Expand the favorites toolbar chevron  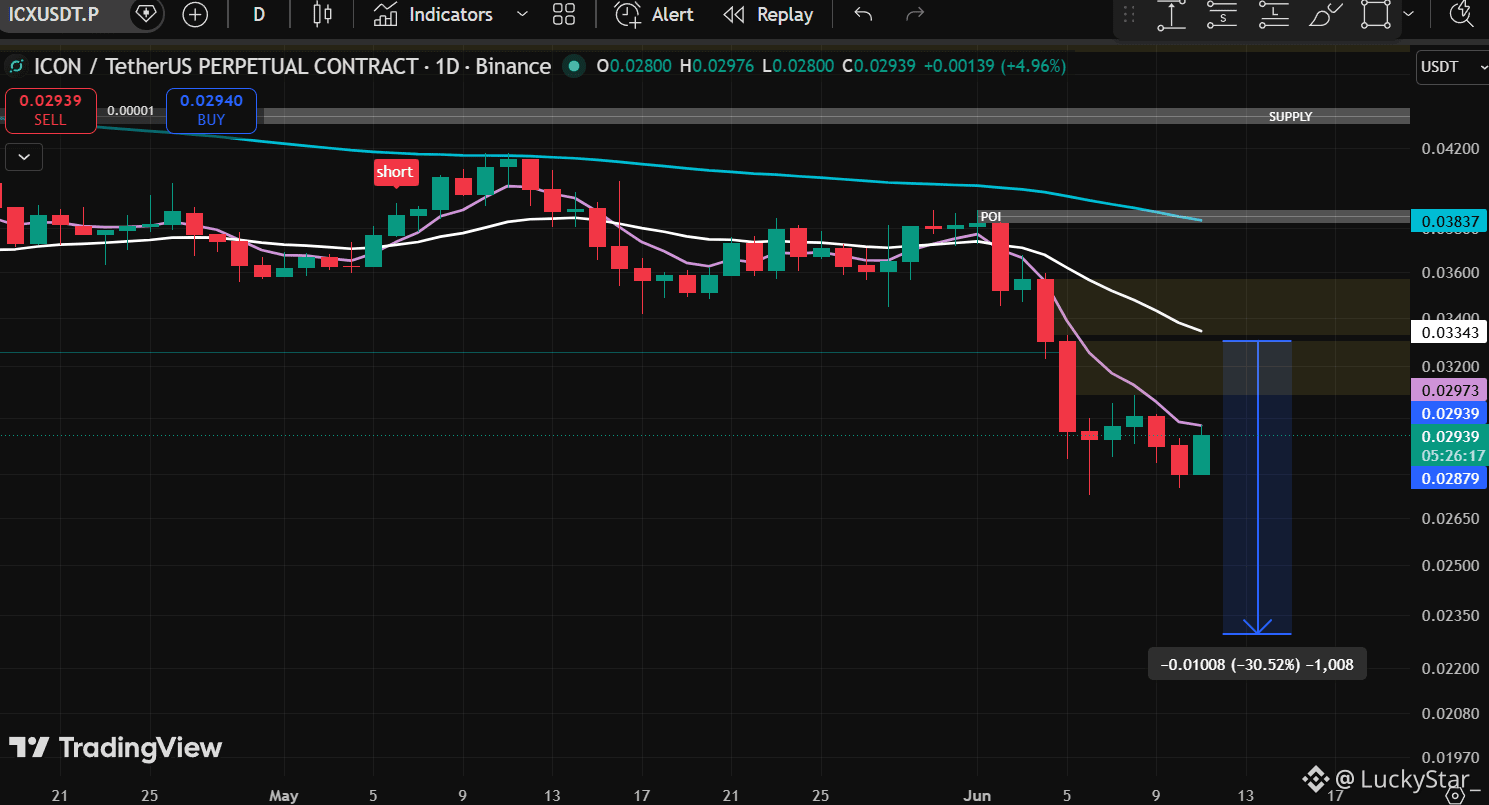click(x=1408, y=14)
